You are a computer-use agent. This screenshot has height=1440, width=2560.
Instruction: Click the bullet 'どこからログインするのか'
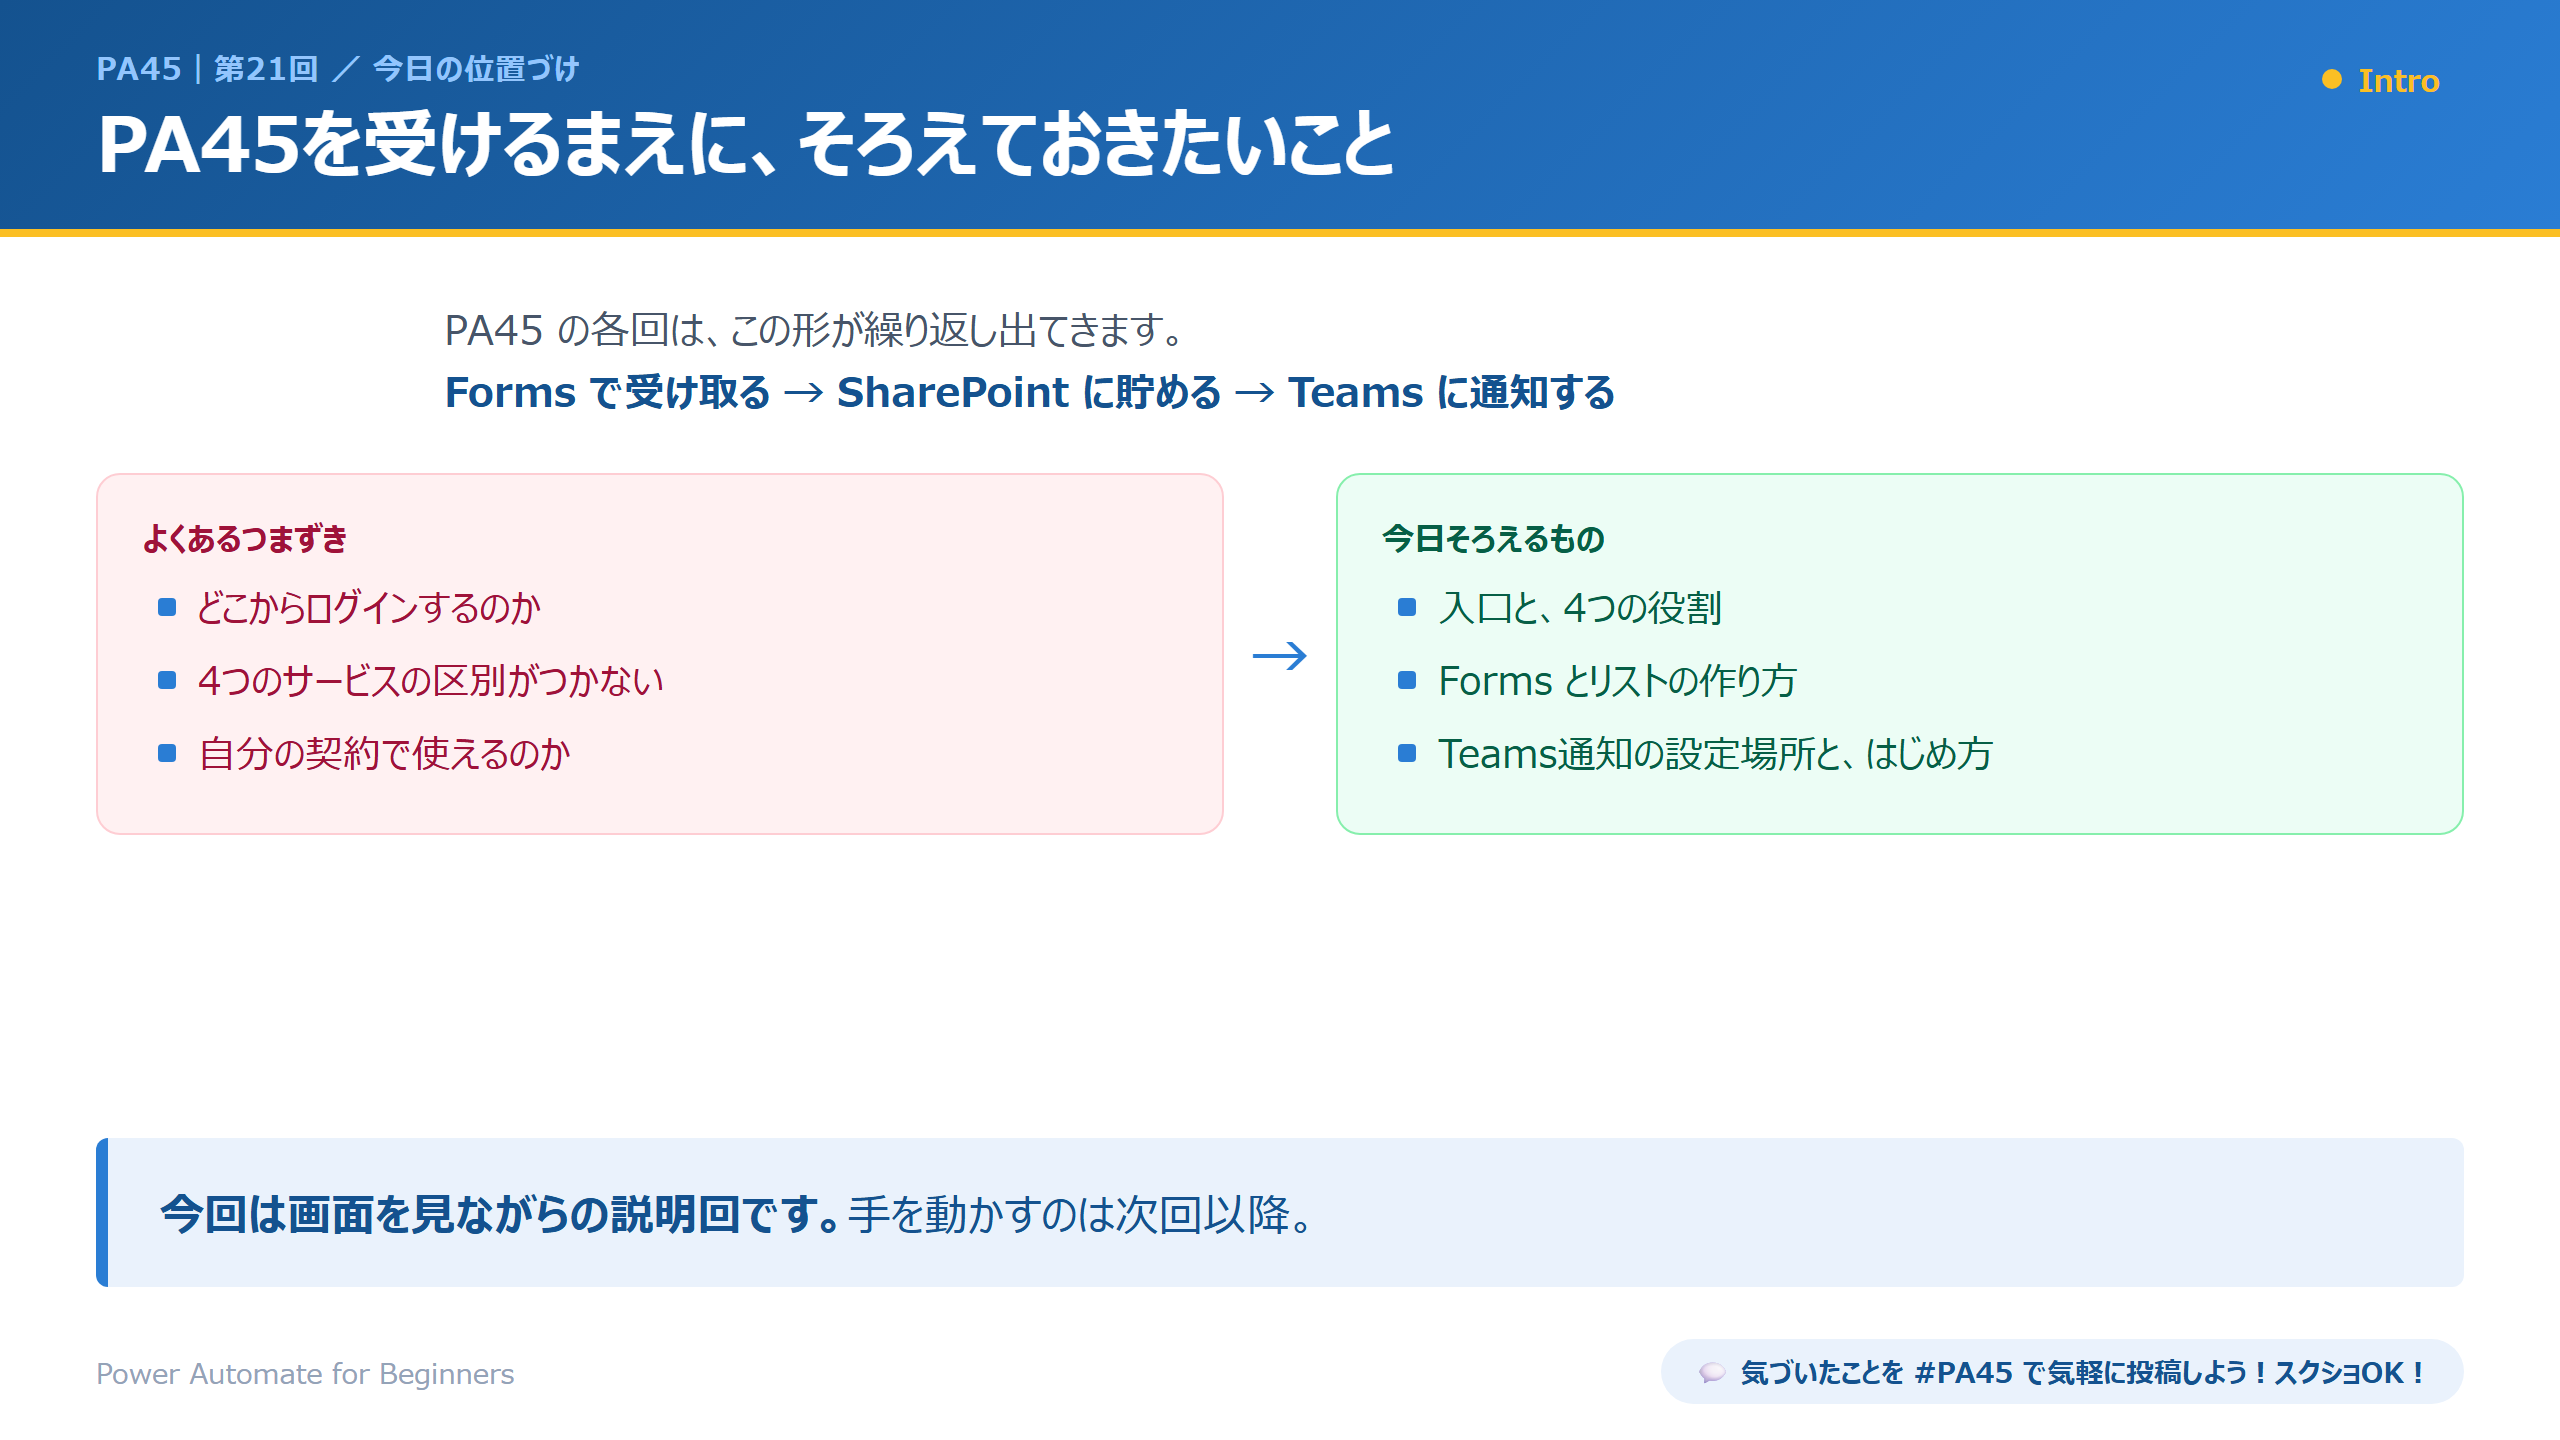pyautogui.click(x=369, y=608)
